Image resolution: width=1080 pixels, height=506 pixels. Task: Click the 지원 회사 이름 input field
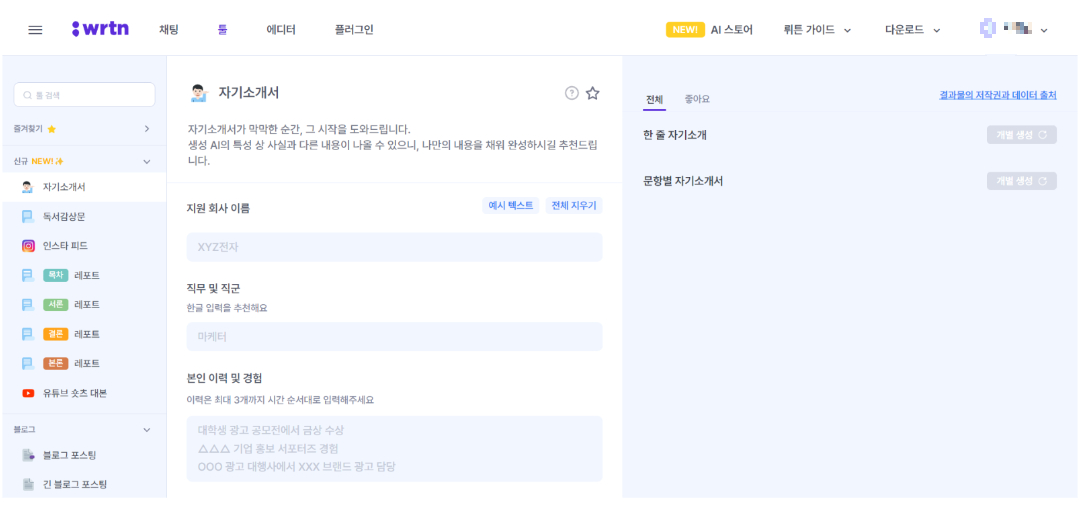click(394, 247)
